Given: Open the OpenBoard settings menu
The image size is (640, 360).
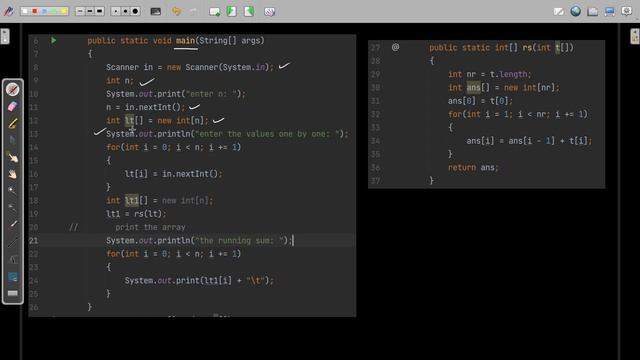Looking at the screenshot, I should [x=627, y=11].
